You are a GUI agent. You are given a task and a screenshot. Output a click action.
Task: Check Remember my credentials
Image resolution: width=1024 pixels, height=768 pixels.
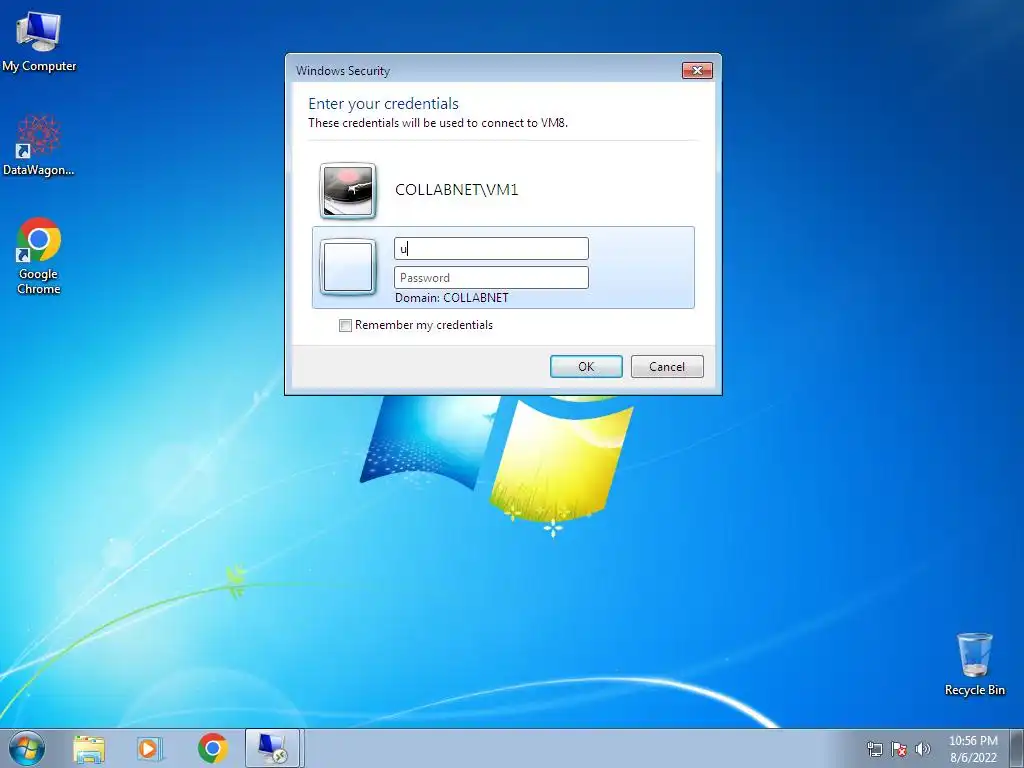(345, 325)
